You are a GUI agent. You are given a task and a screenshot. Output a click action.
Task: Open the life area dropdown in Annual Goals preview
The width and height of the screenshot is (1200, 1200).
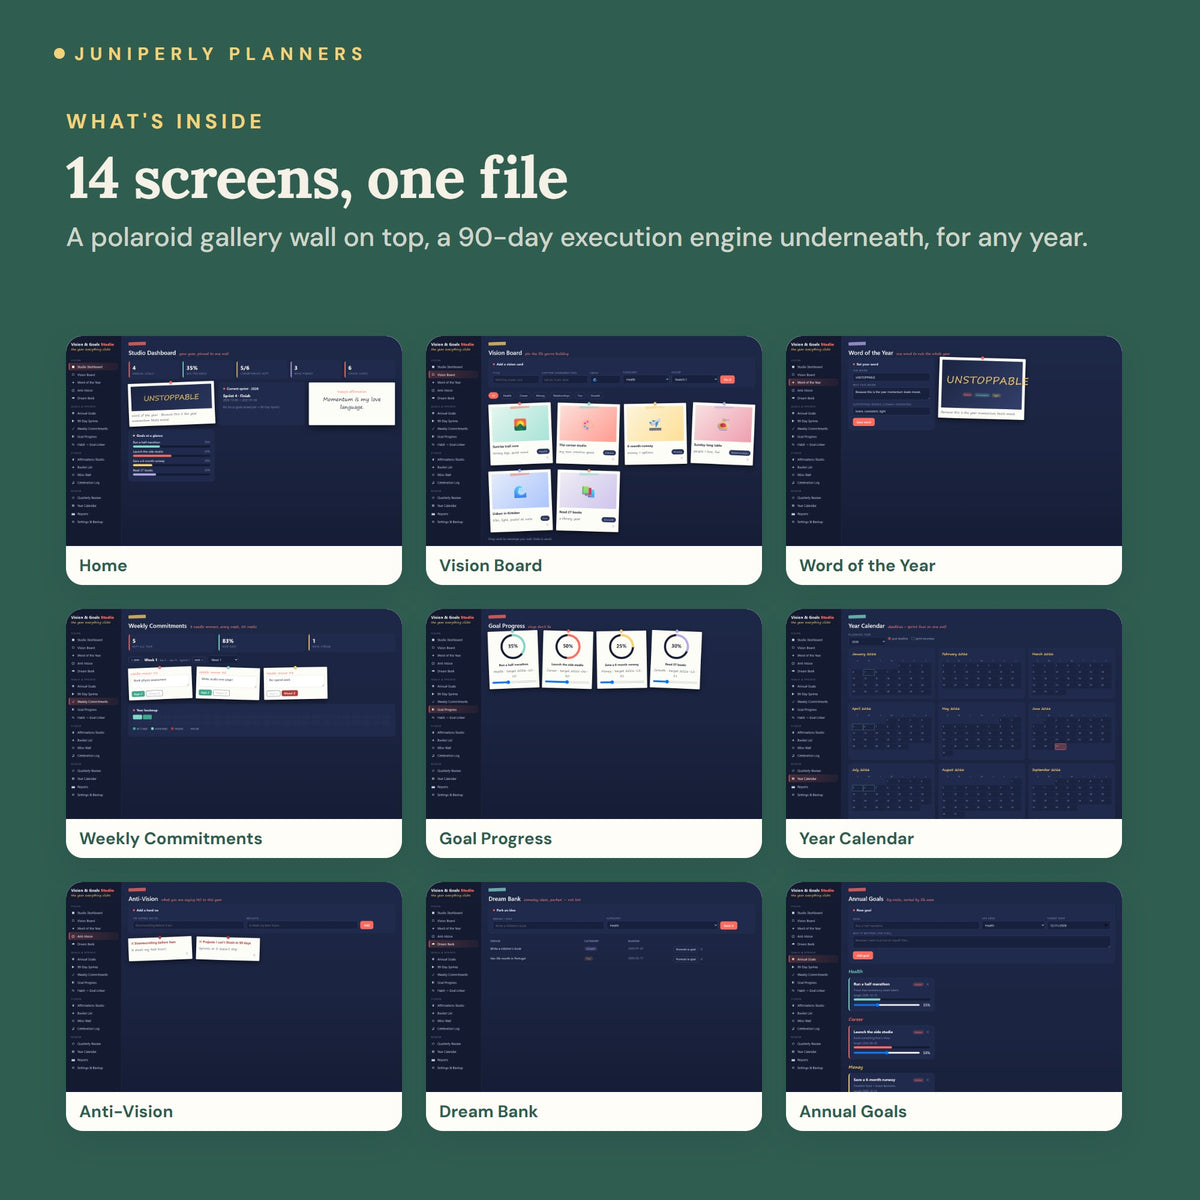pyautogui.click(x=1012, y=925)
